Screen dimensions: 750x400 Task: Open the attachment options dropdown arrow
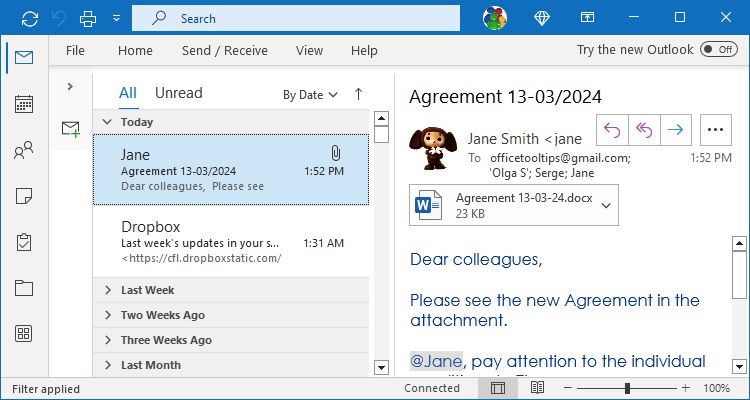pyautogui.click(x=606, y=206)
